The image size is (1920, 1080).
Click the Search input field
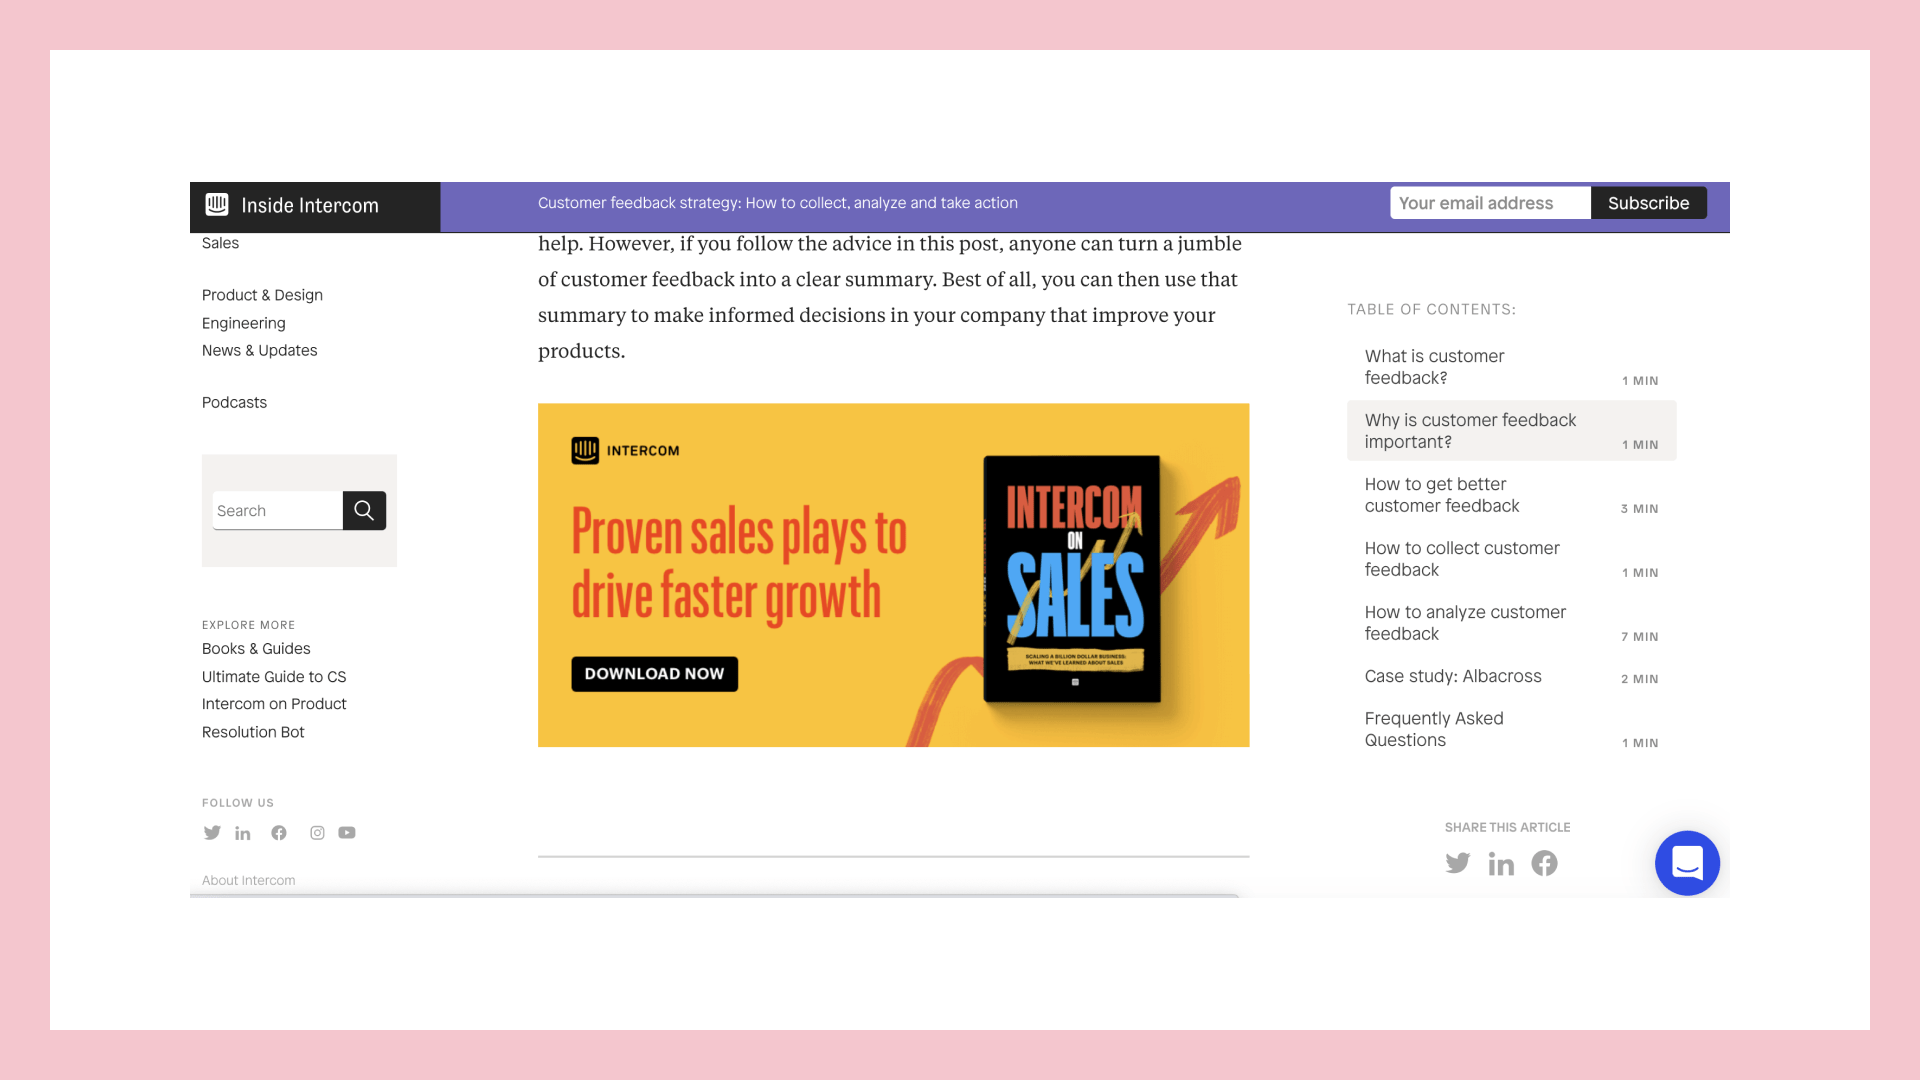coord(278,511)
